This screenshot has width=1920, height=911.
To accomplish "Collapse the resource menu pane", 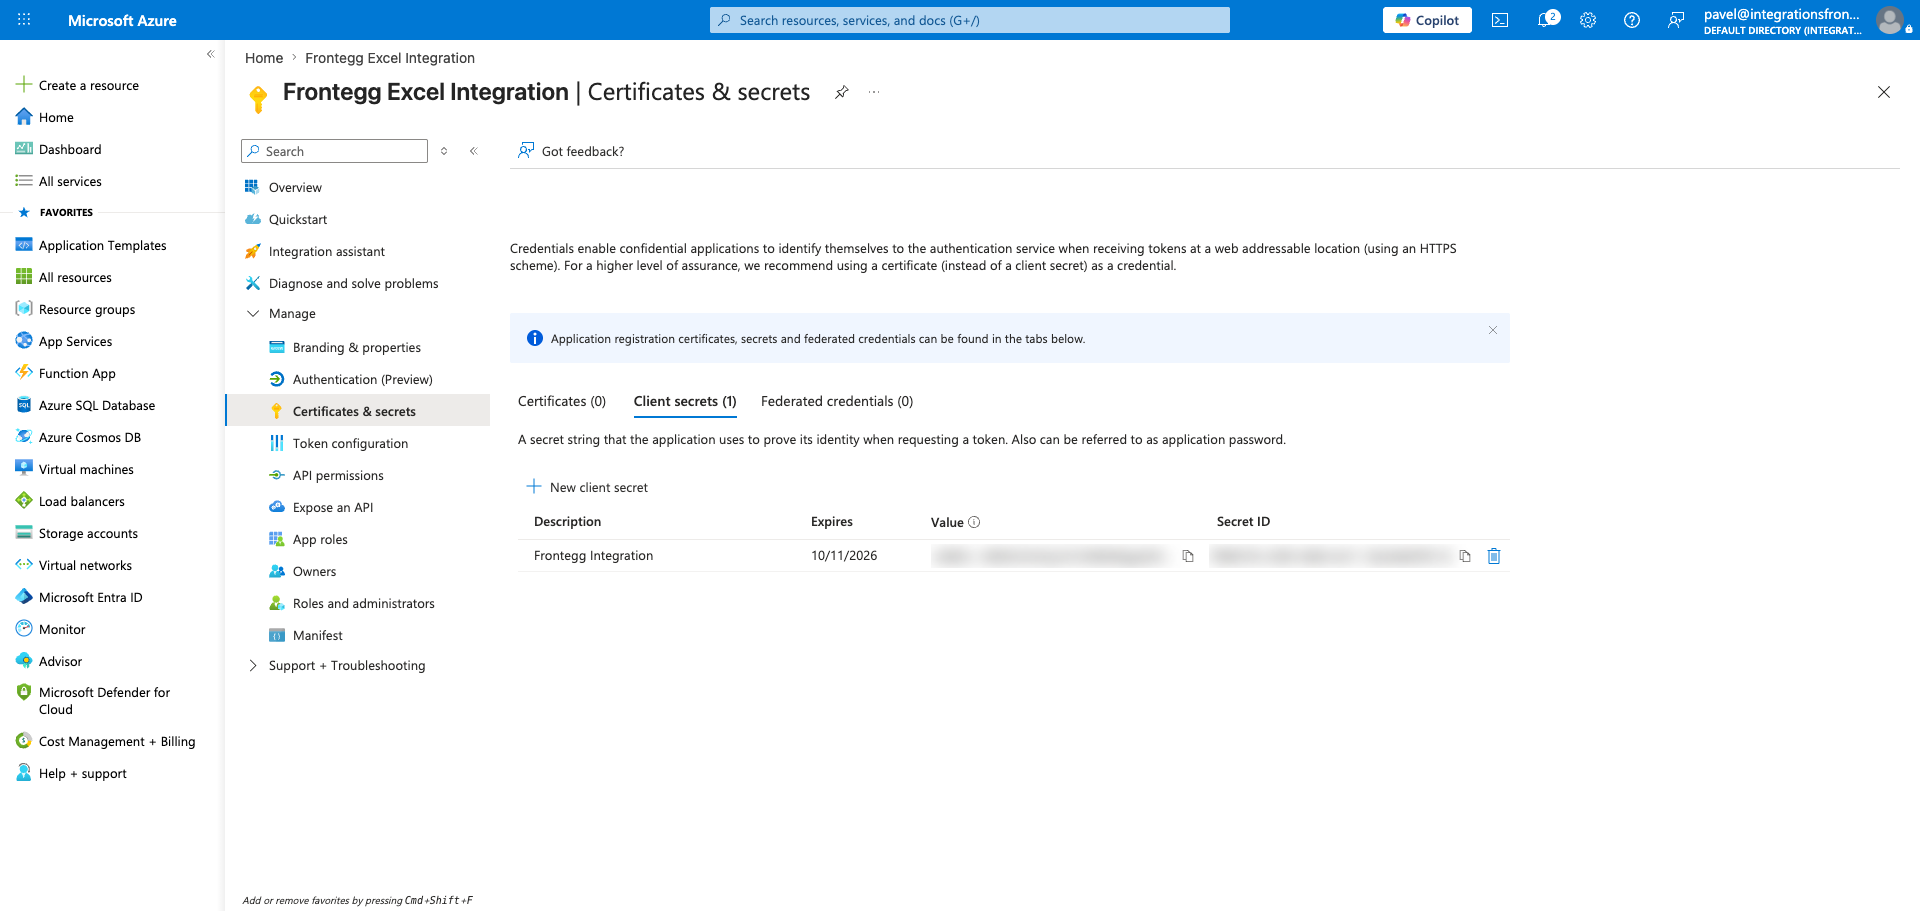I will coord(474,151).
